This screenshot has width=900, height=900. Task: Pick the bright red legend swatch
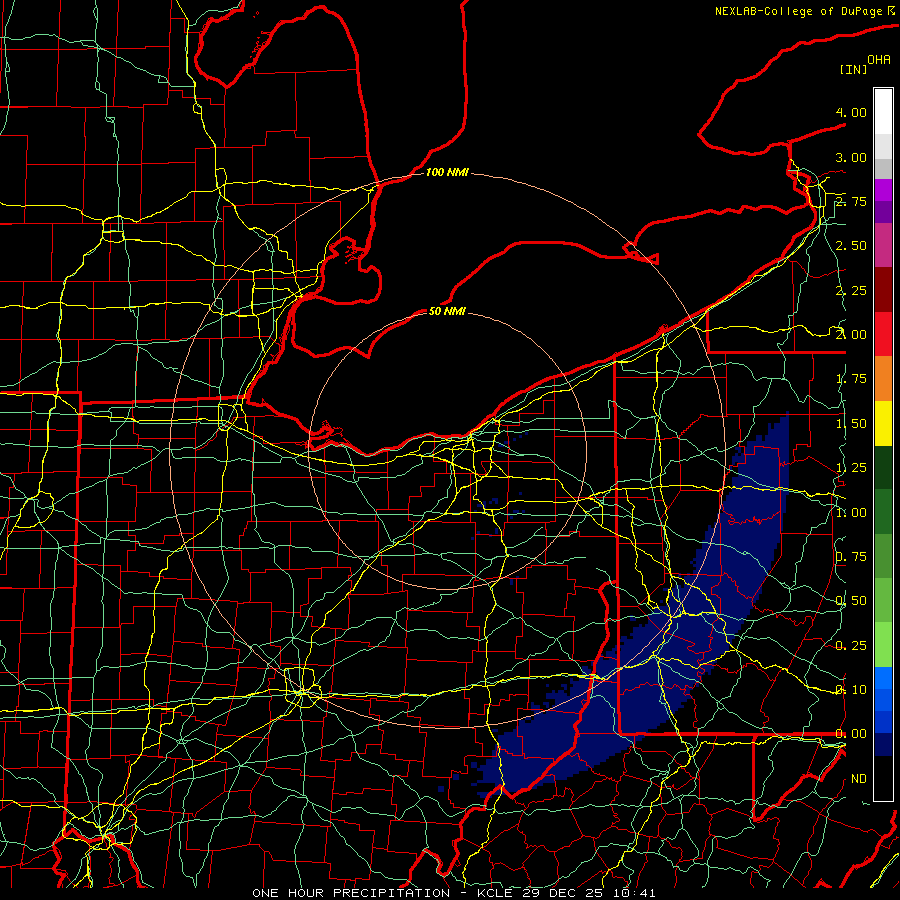coord(883,334)
